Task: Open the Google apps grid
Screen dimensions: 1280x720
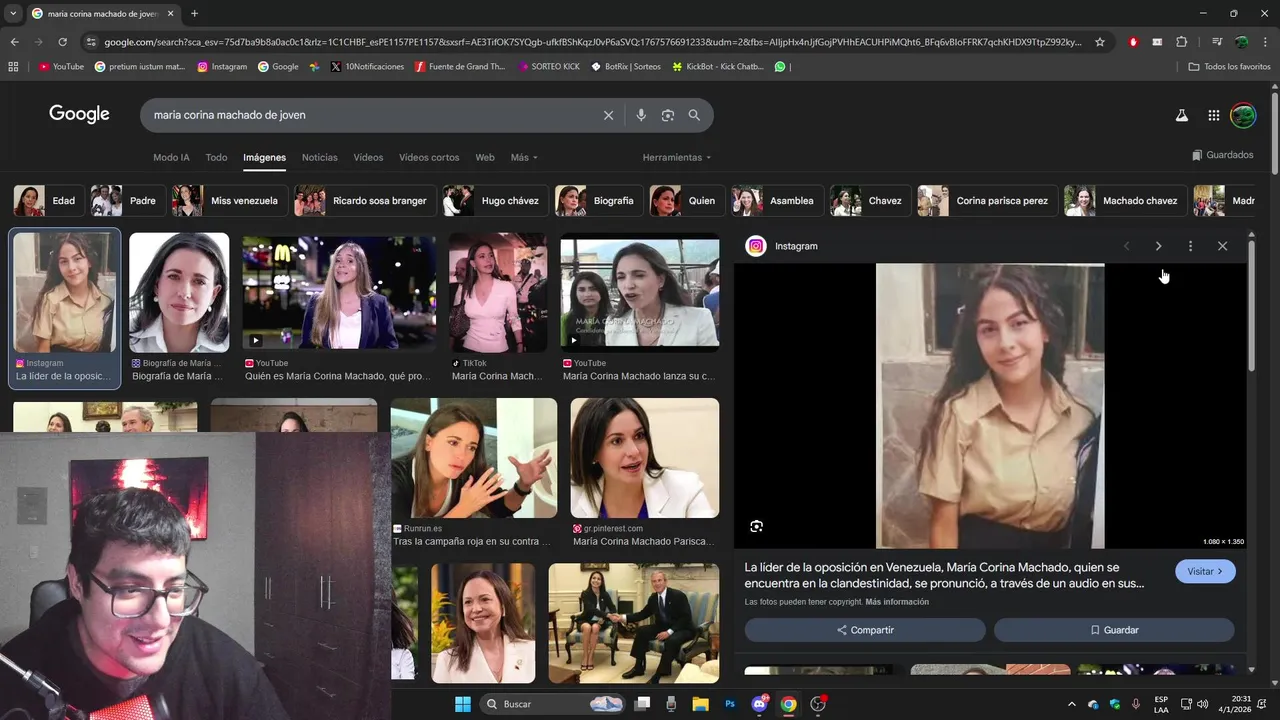Action: (x=1214, y=116)
